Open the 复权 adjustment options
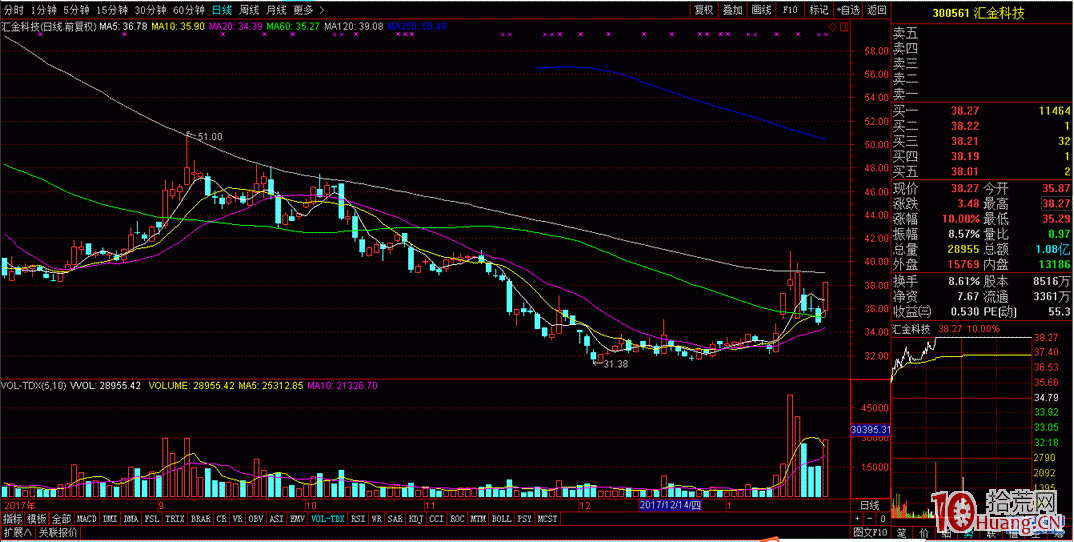The width and height of the screenshot is (1074, 542). 703,10
